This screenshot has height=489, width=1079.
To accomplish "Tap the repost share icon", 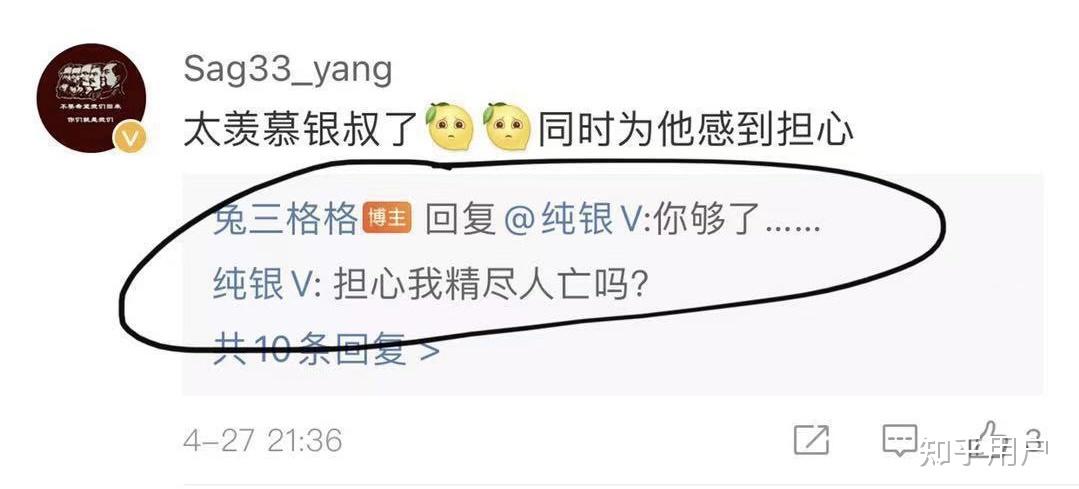I will [811, 439].
